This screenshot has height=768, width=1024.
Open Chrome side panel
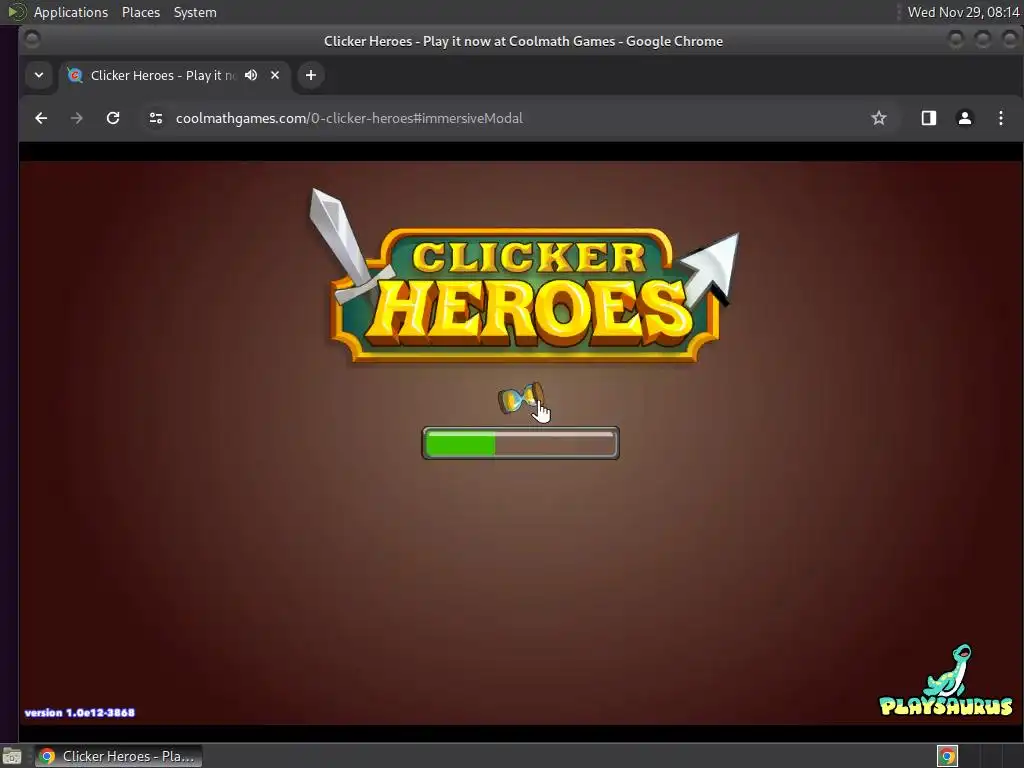click(929, 118)
